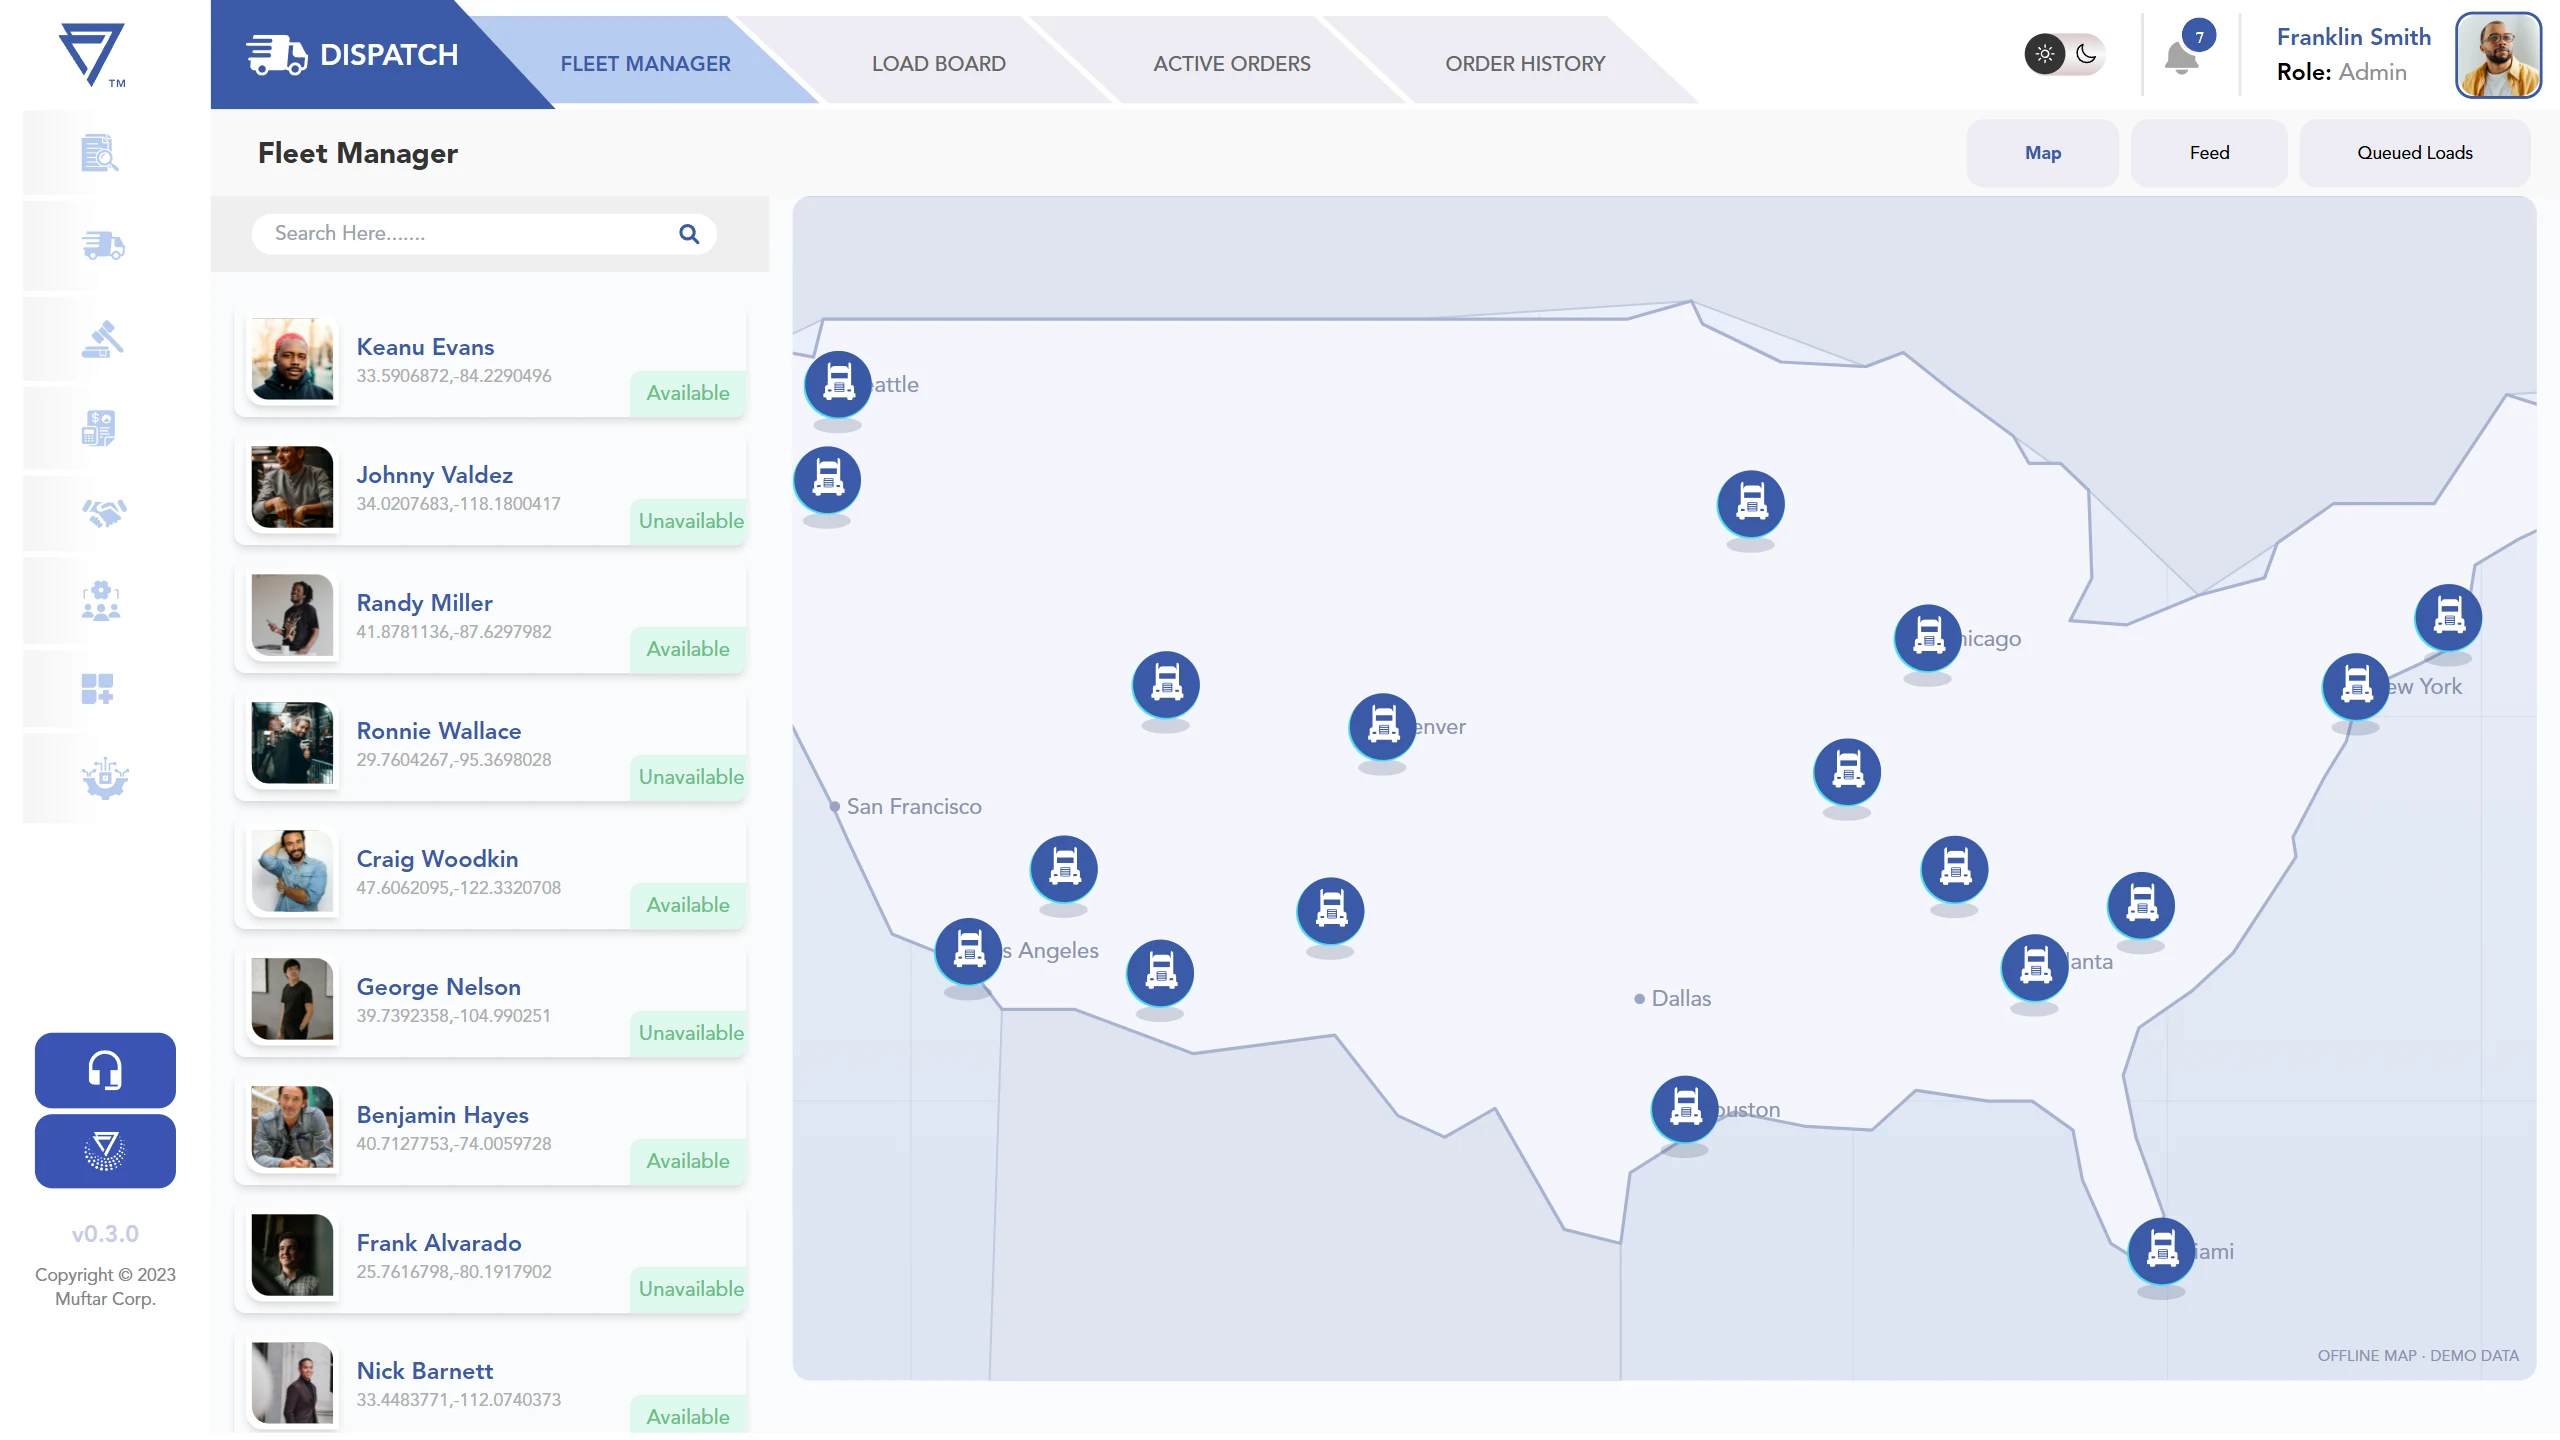The height and width of the screenshot is (1440, 2560).
Task: Click the Muftar logo button below support
Action: point(105,1151)
